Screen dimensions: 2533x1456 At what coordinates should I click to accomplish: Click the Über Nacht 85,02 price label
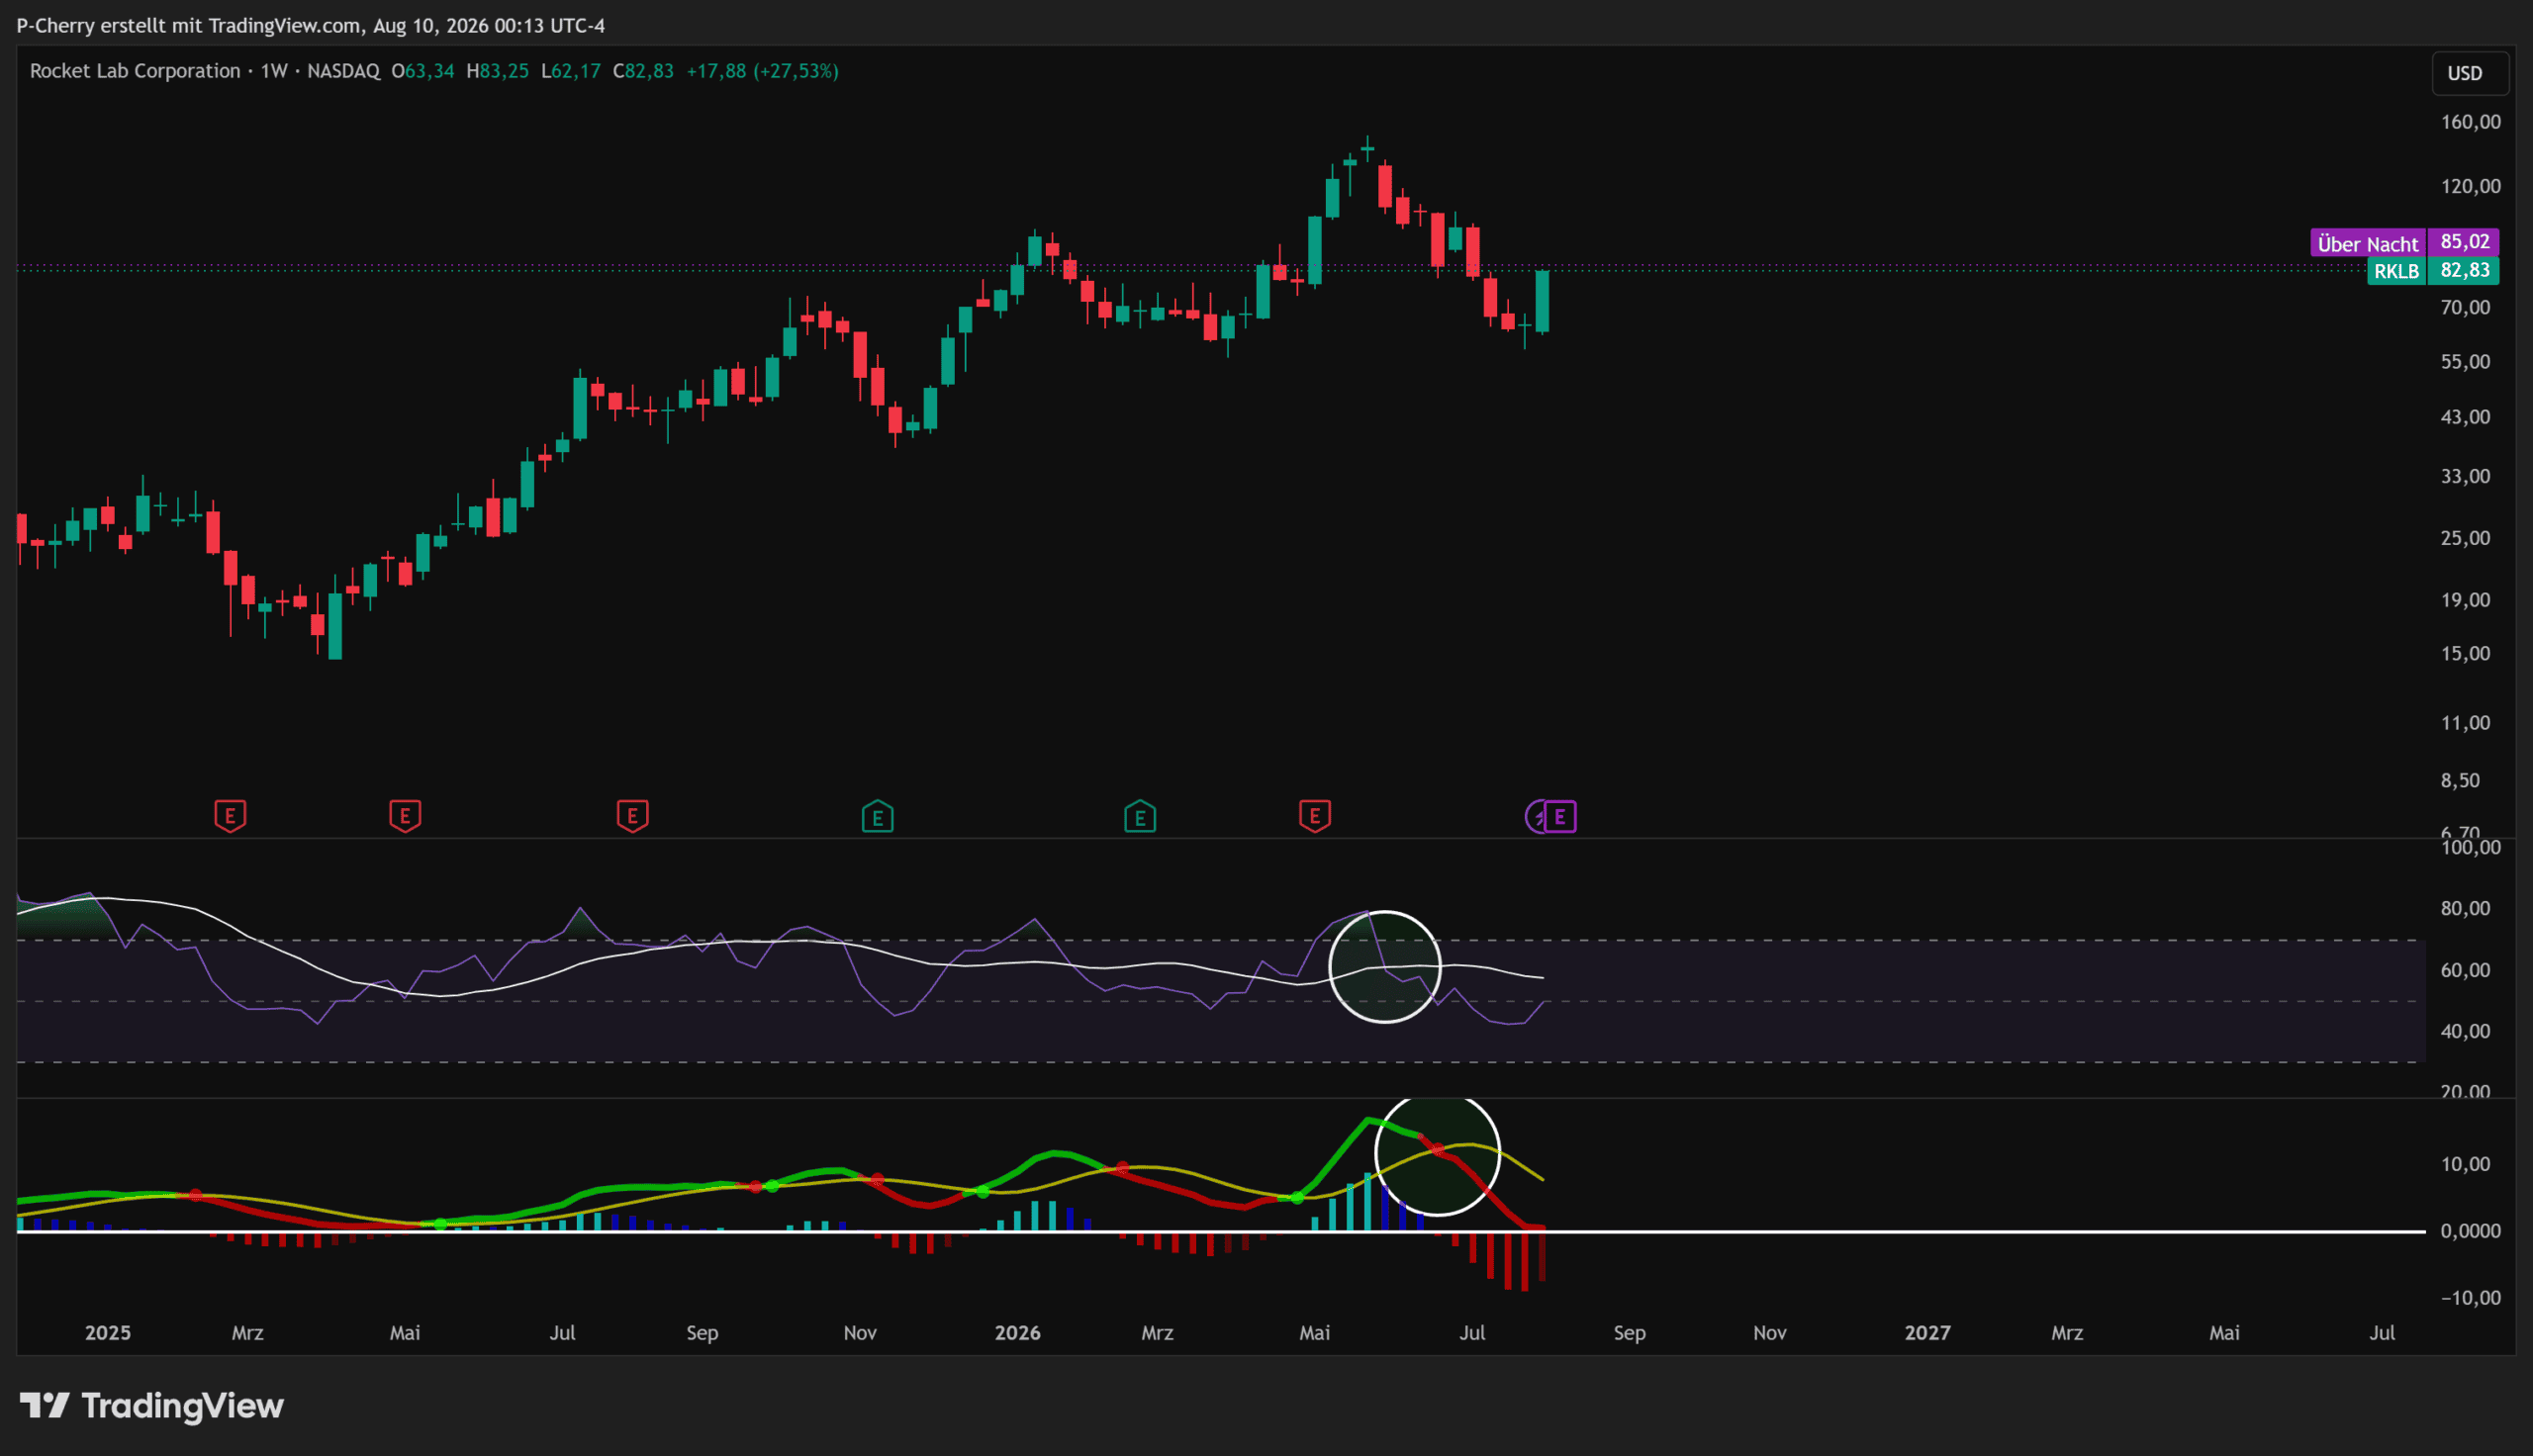[2405, 243]
